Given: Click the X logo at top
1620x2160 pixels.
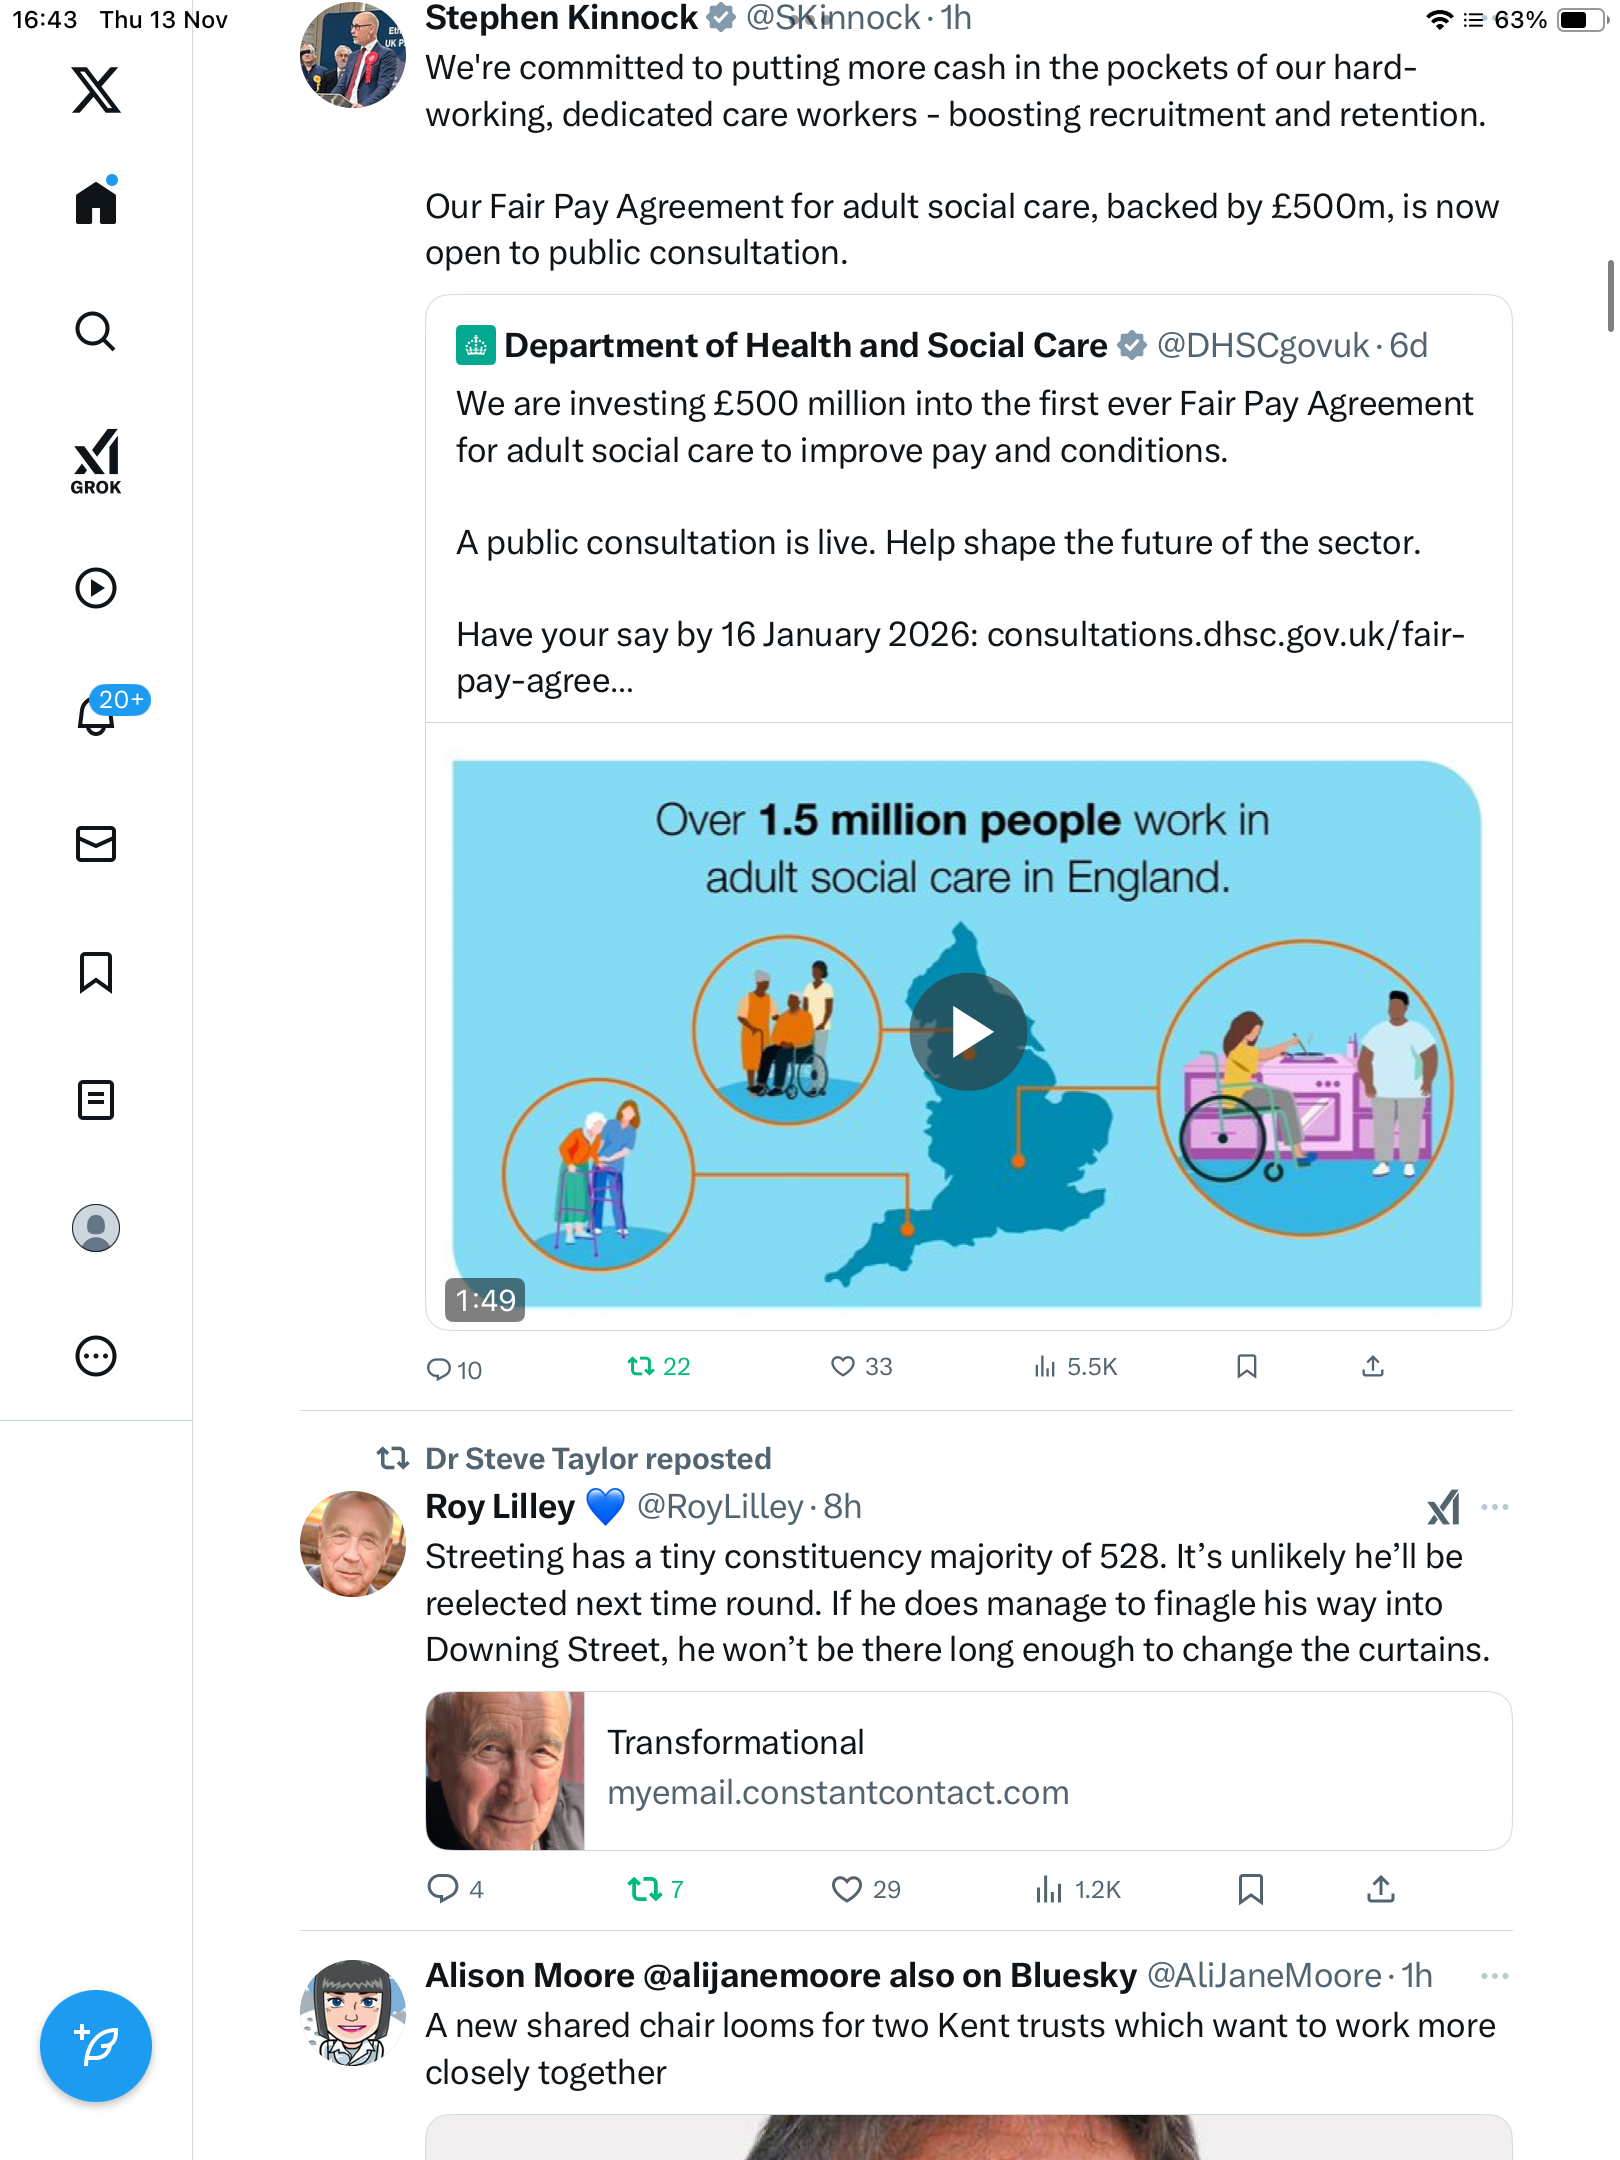Looking at the screenshot, I should (96, 90).
